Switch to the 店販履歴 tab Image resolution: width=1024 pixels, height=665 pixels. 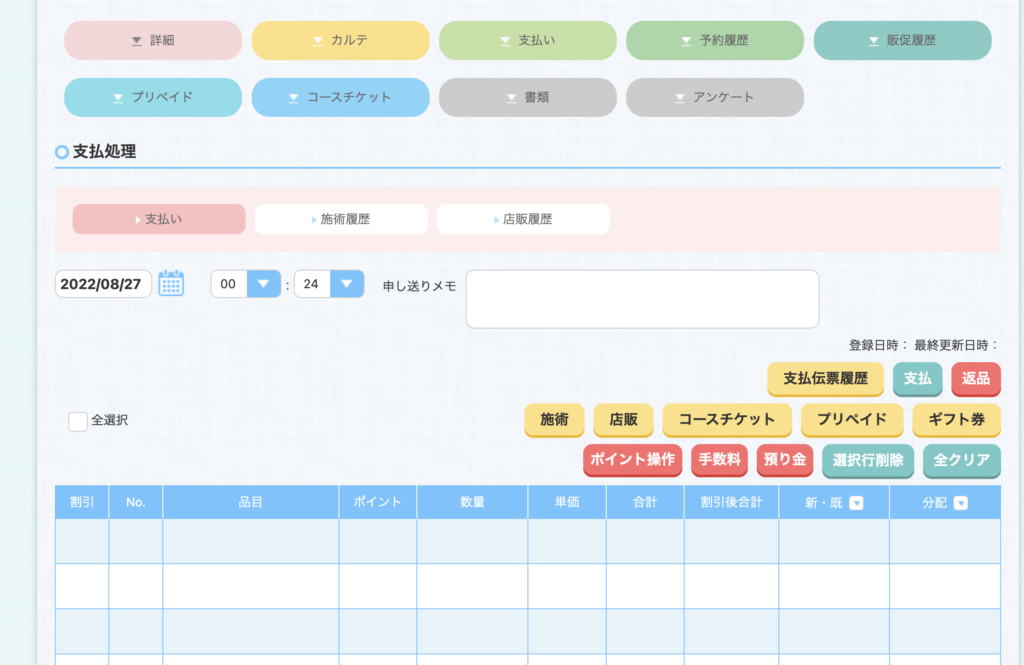[x=523, y=219]
